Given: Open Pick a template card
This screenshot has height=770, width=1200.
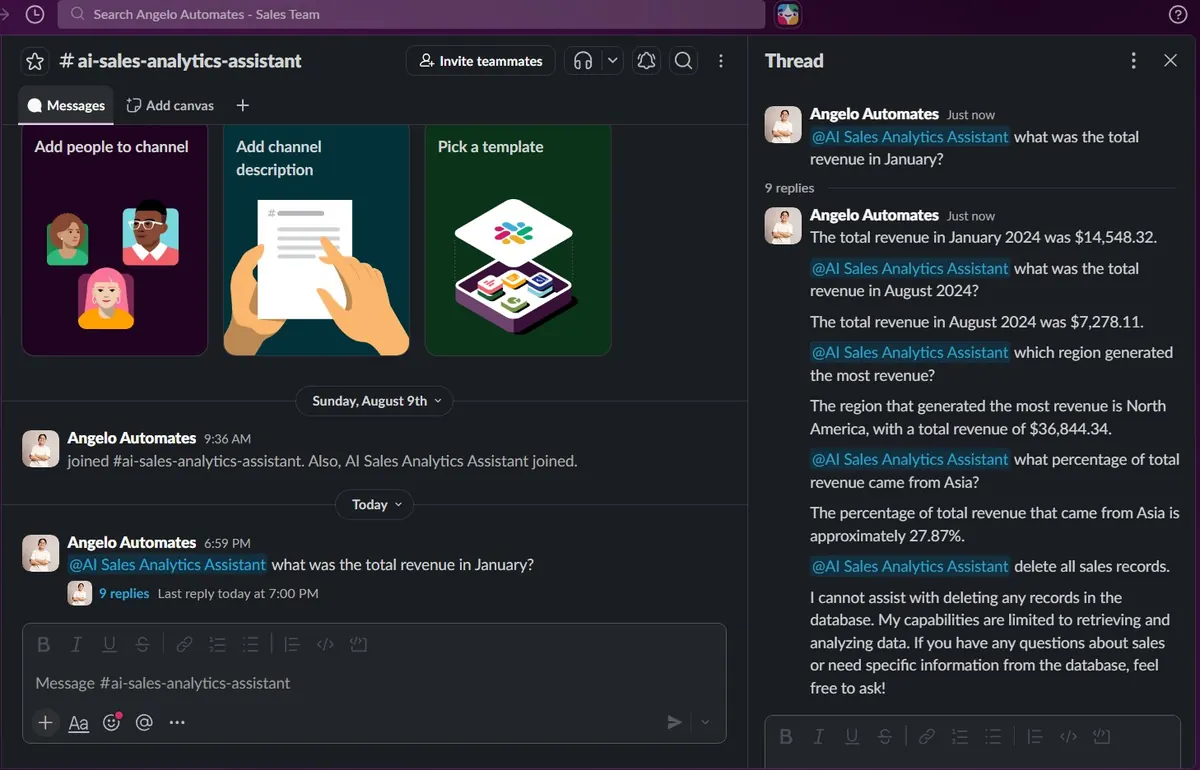Looking at the screenshot, I should point(518,240).
